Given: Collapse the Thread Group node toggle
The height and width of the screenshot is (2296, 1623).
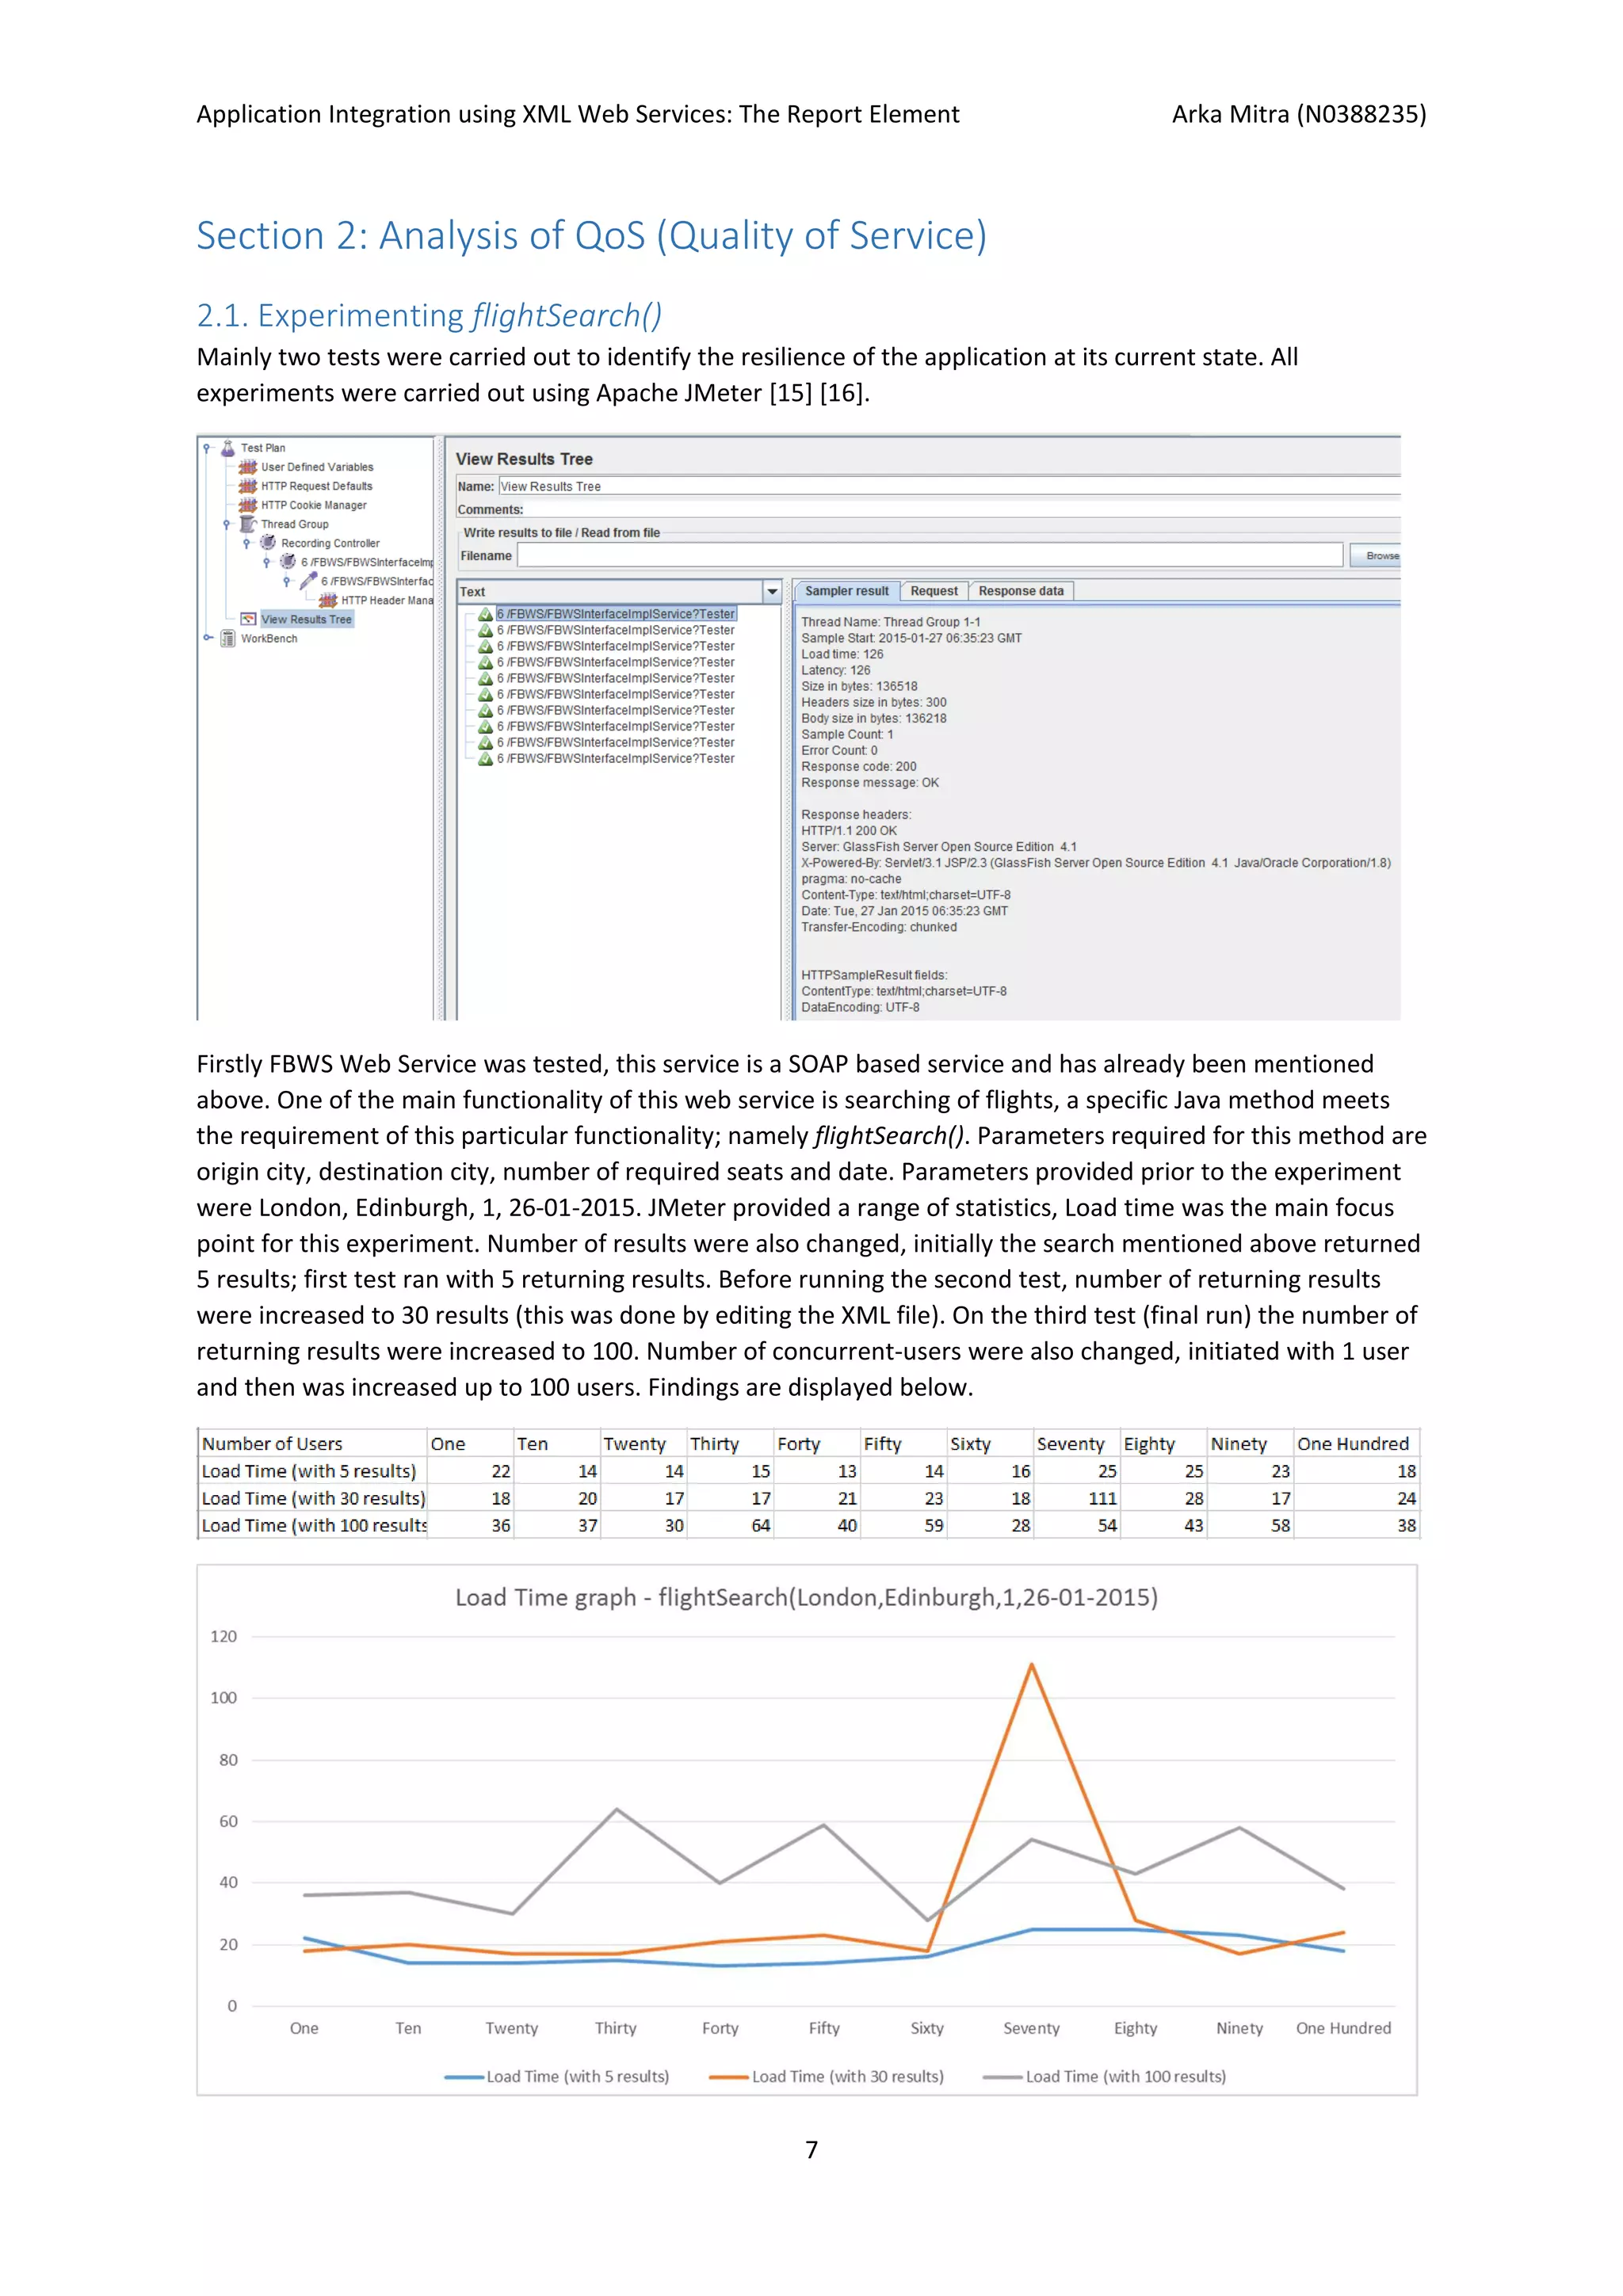Looking at the screenshot, I should click(x=227, y=524).
